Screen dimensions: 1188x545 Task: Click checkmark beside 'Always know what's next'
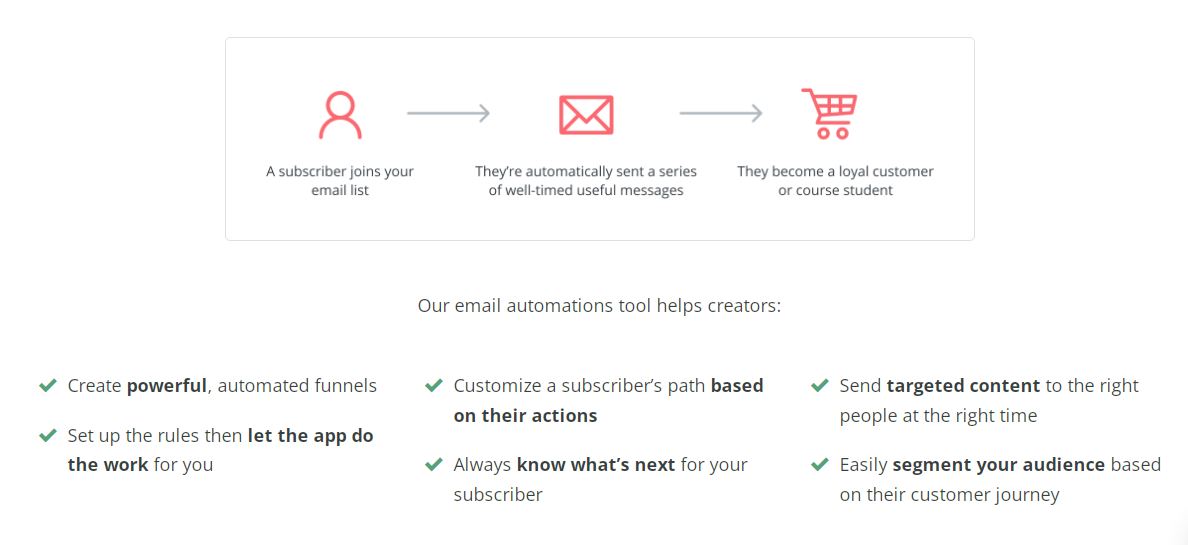click(434, 465)
